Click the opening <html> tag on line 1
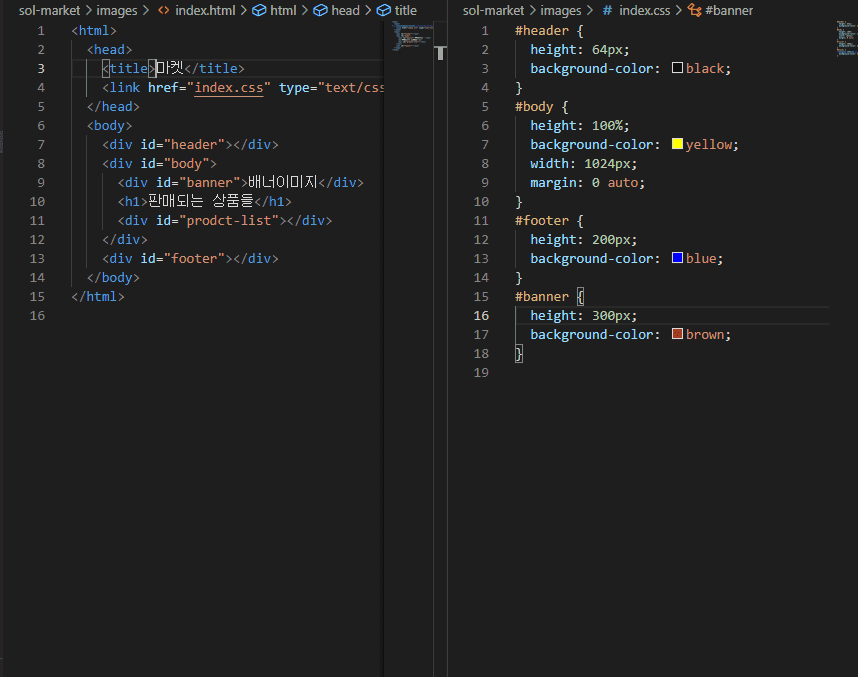 (x=94, y=31)
